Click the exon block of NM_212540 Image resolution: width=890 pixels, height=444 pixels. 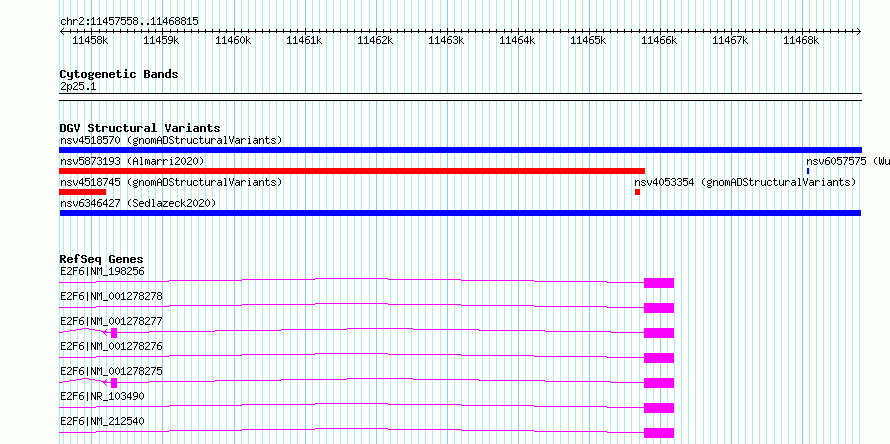pos(659,433)
